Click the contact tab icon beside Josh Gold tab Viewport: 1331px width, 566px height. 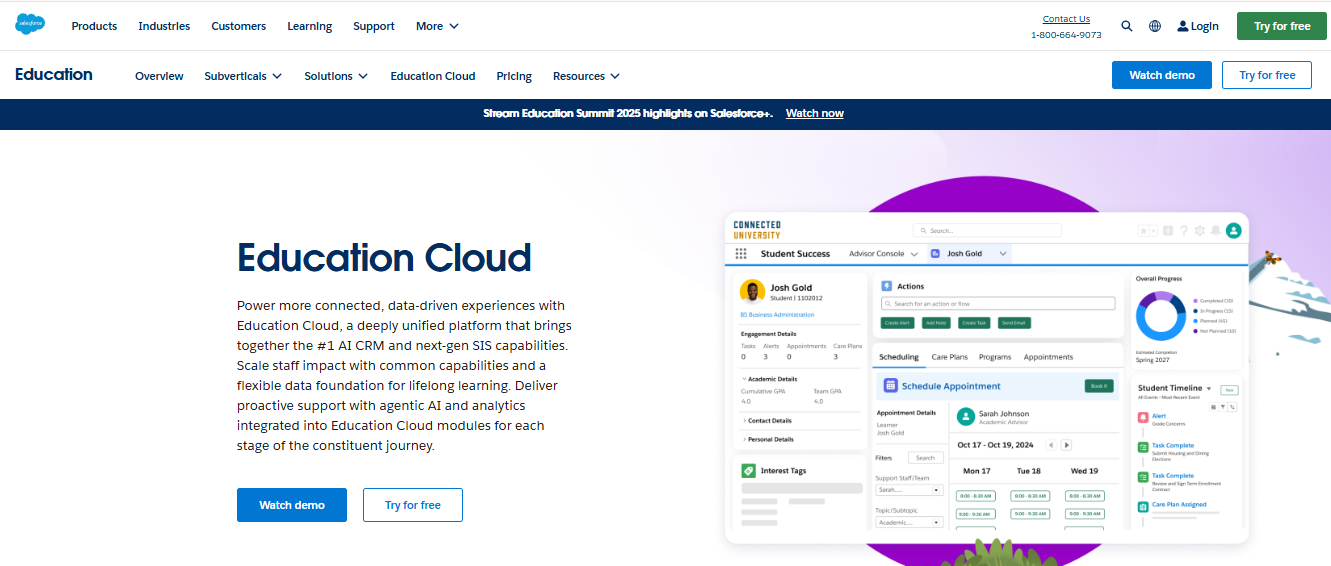coord(935,254)
